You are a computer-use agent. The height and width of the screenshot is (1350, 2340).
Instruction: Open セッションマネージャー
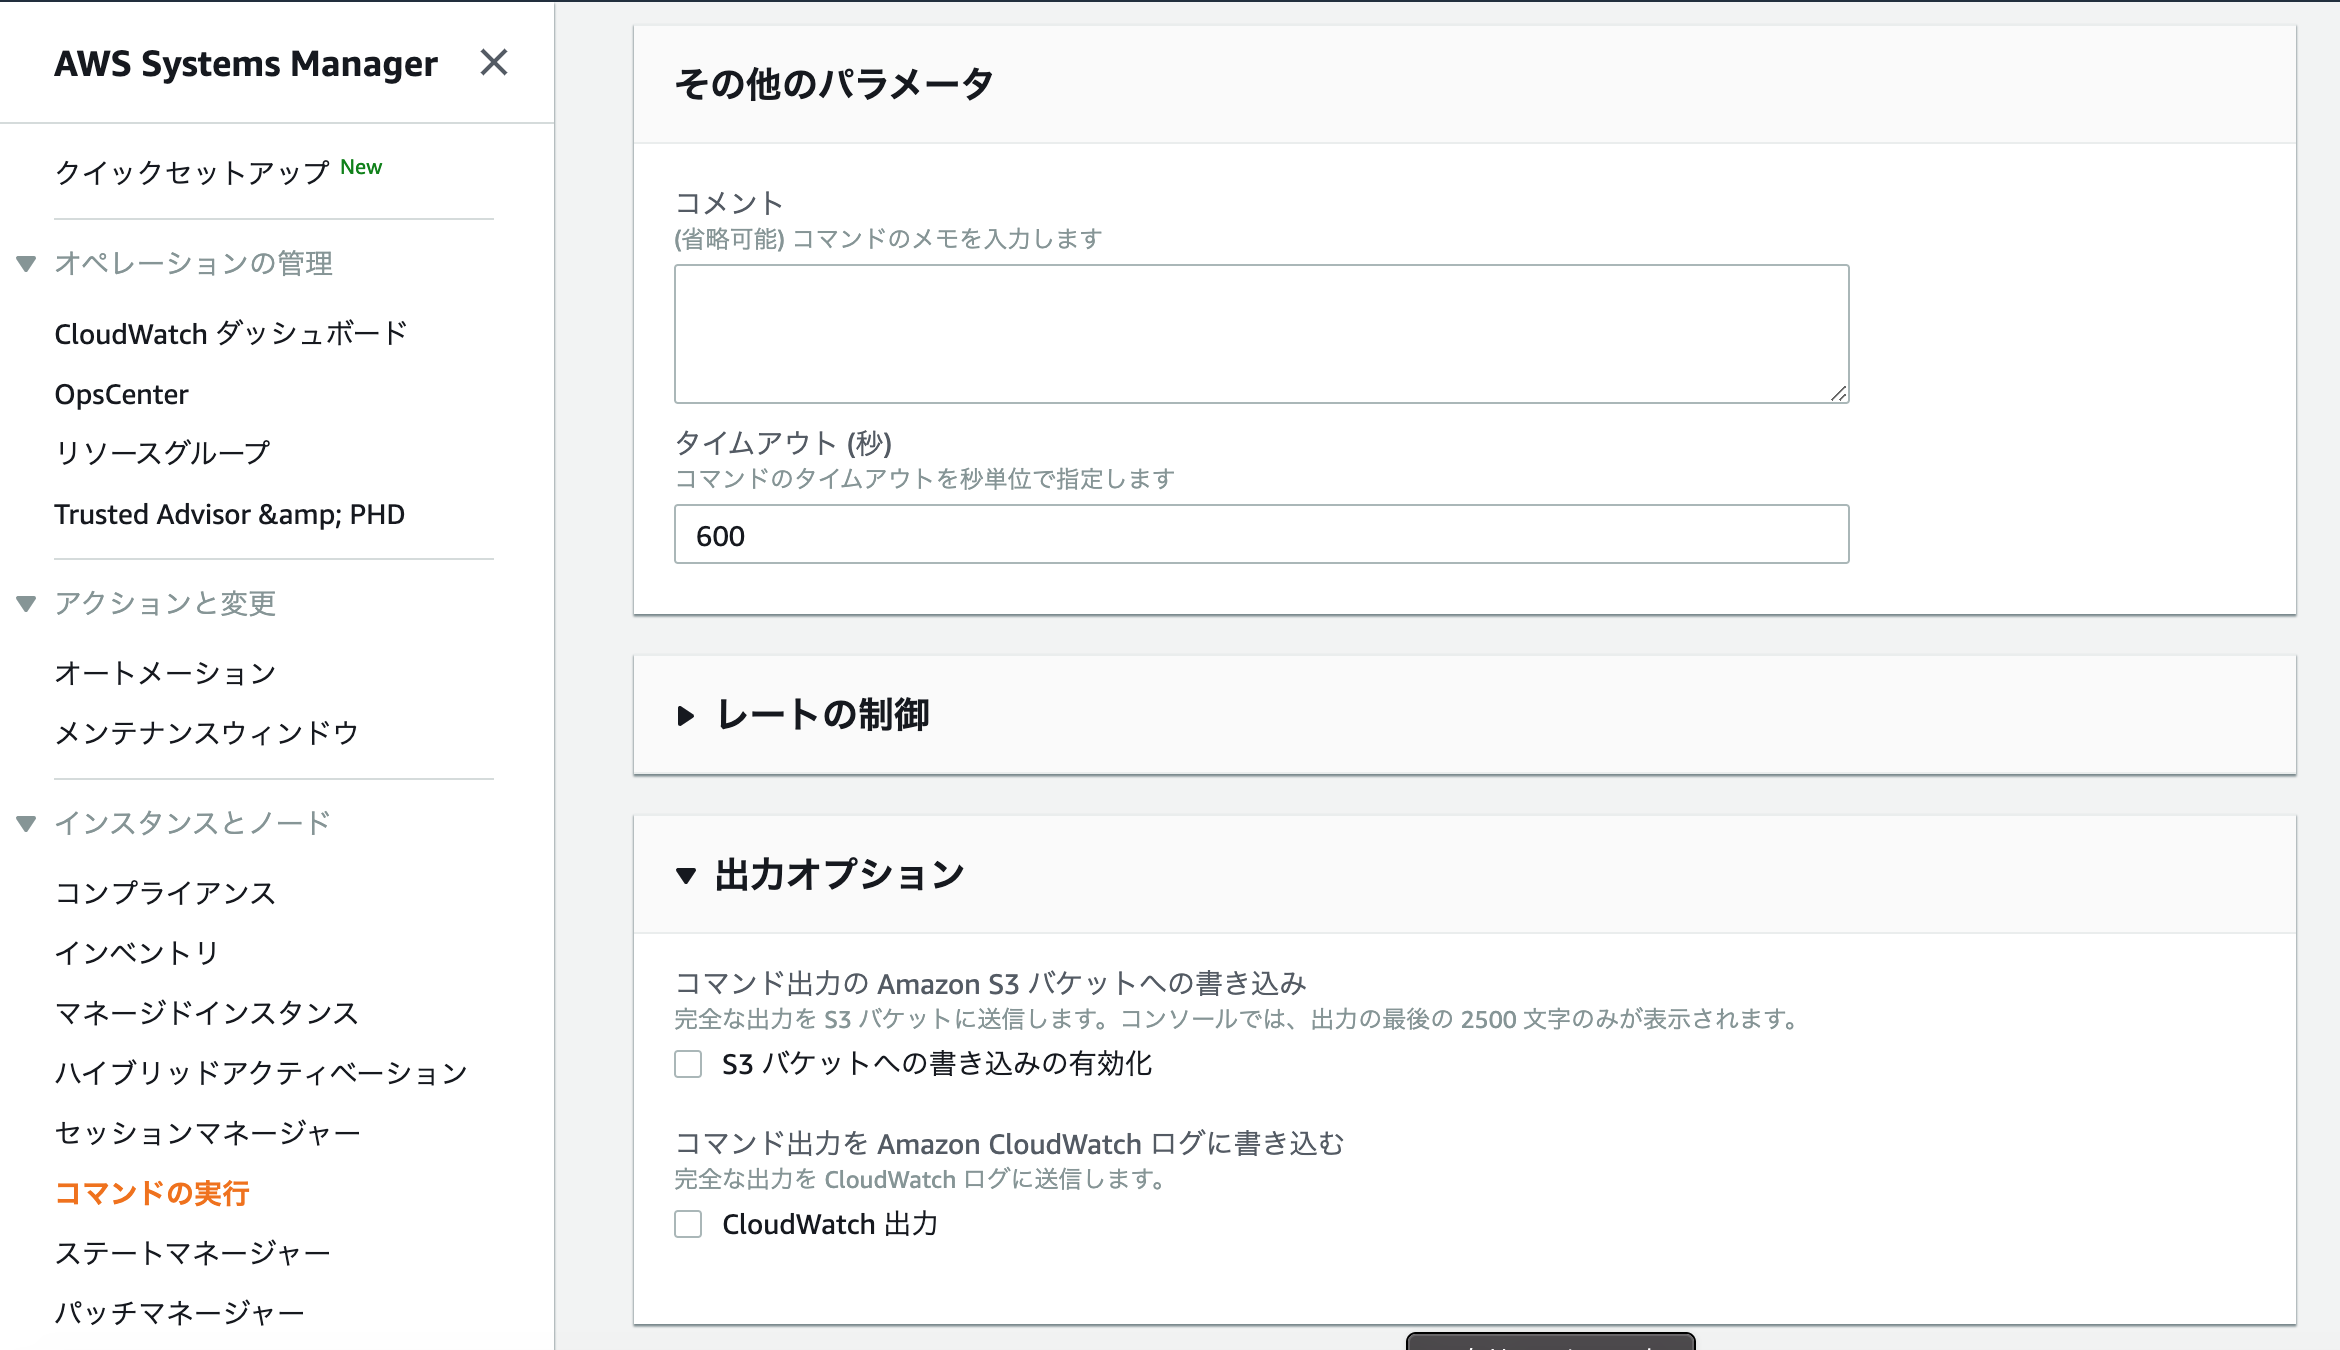coord(208,1133)
